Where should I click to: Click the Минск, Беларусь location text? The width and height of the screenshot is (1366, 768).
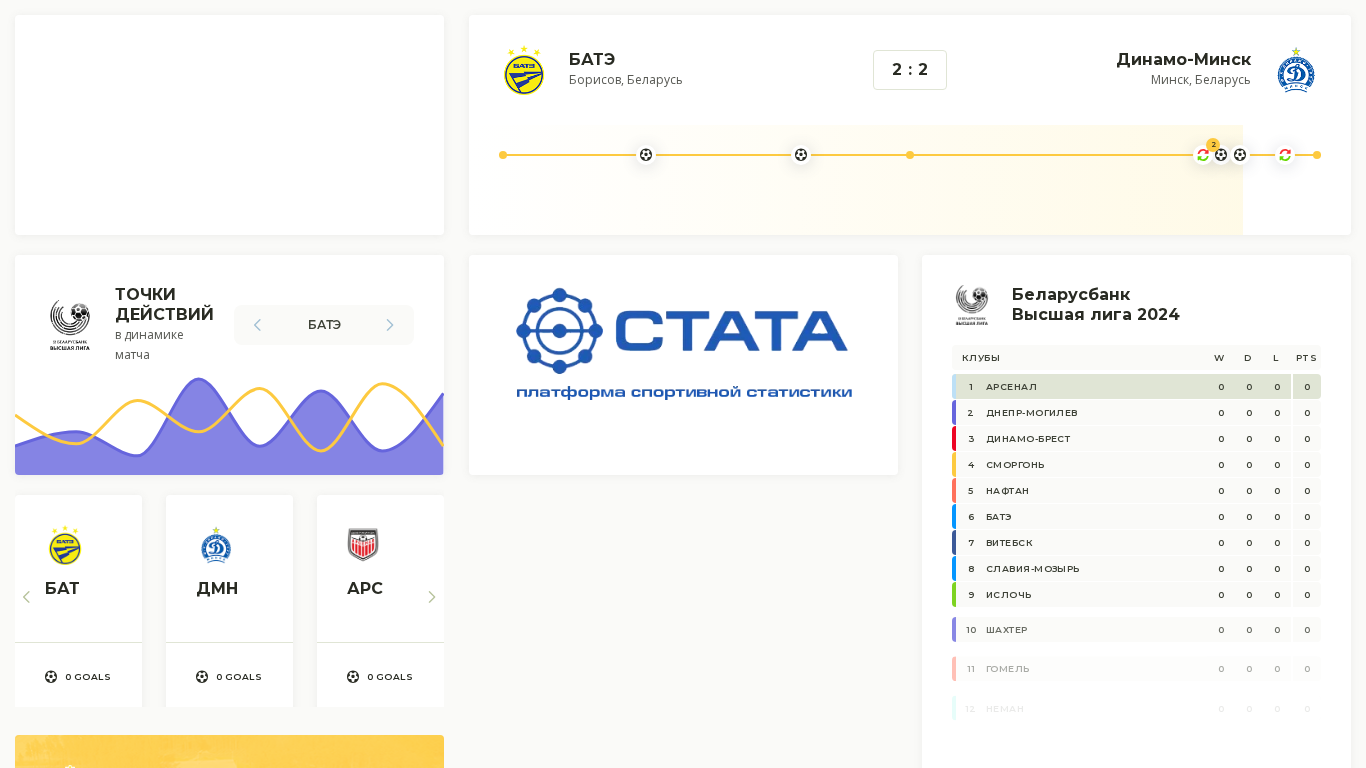point(1201,80)
